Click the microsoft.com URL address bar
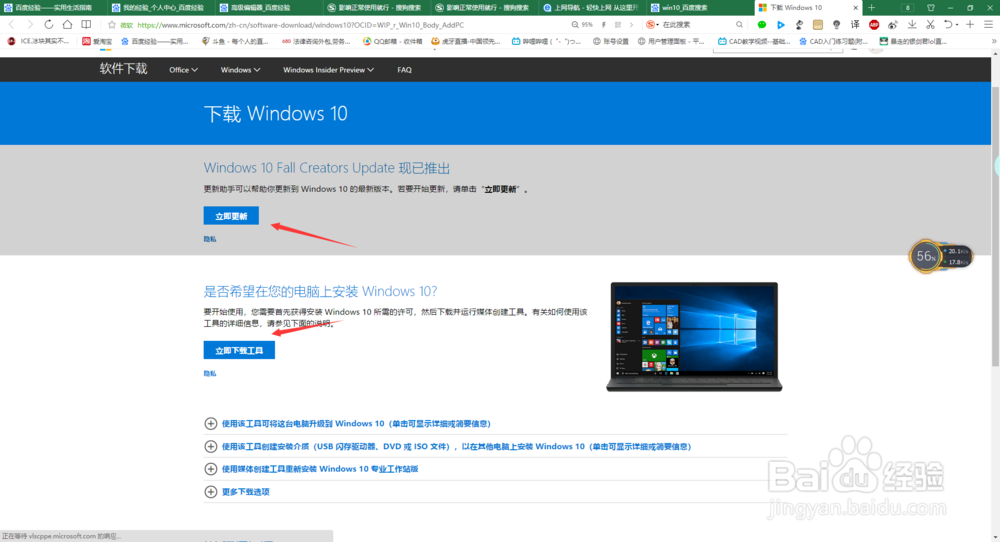The width and height of the screenshot is (1000, 542). pos(300,25)
